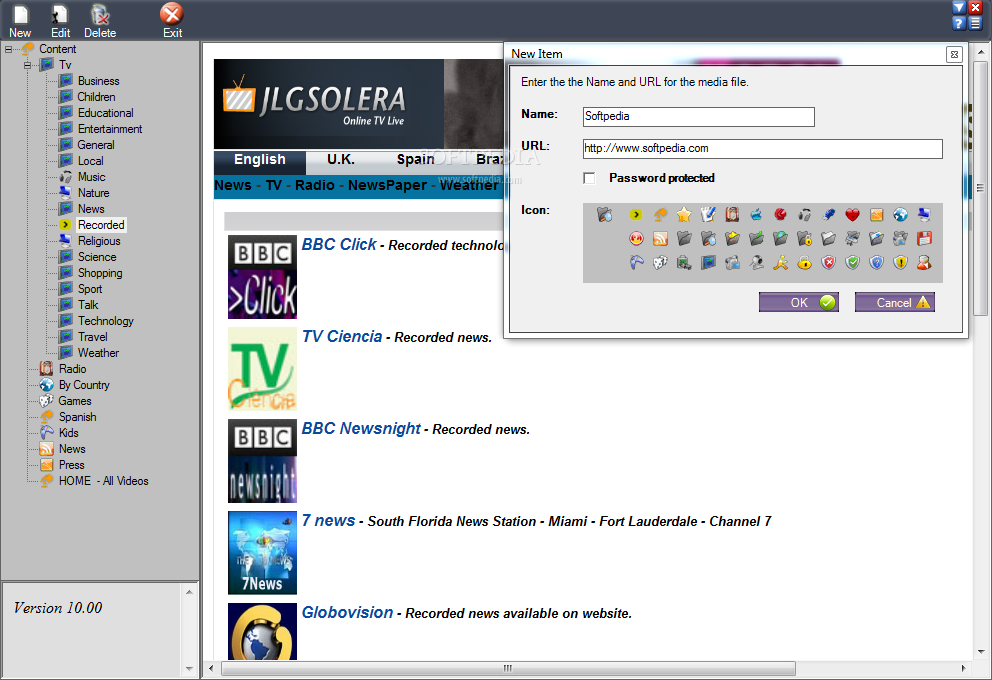Select Entertainment in the tree
Image resolution: width=992 pixels, height=680 pixels.
(x=110, y=129)
